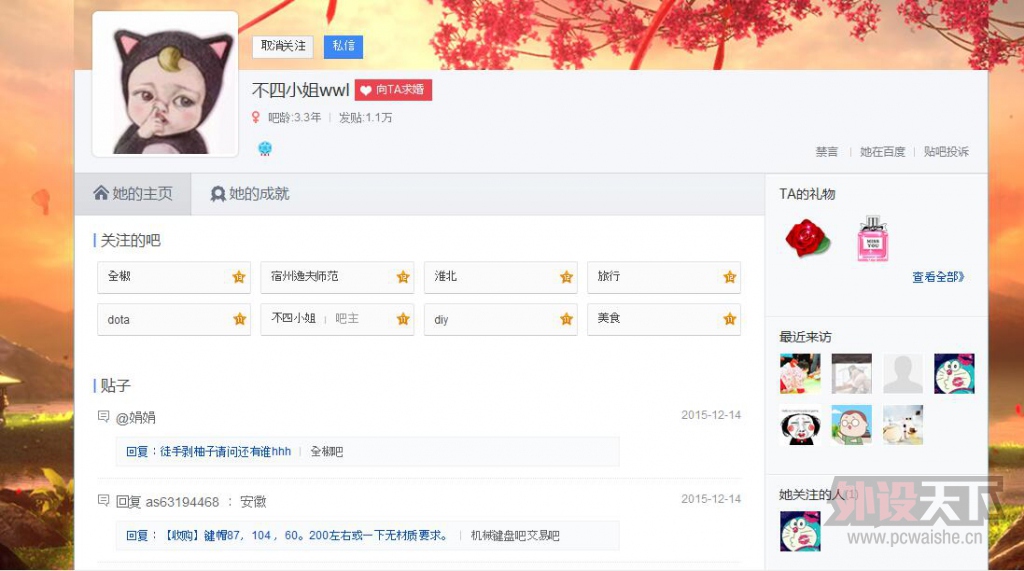This screenshot has height=571, width=1024.
Task: Open the last visitor avatar in second row
Action: point(903,425)
